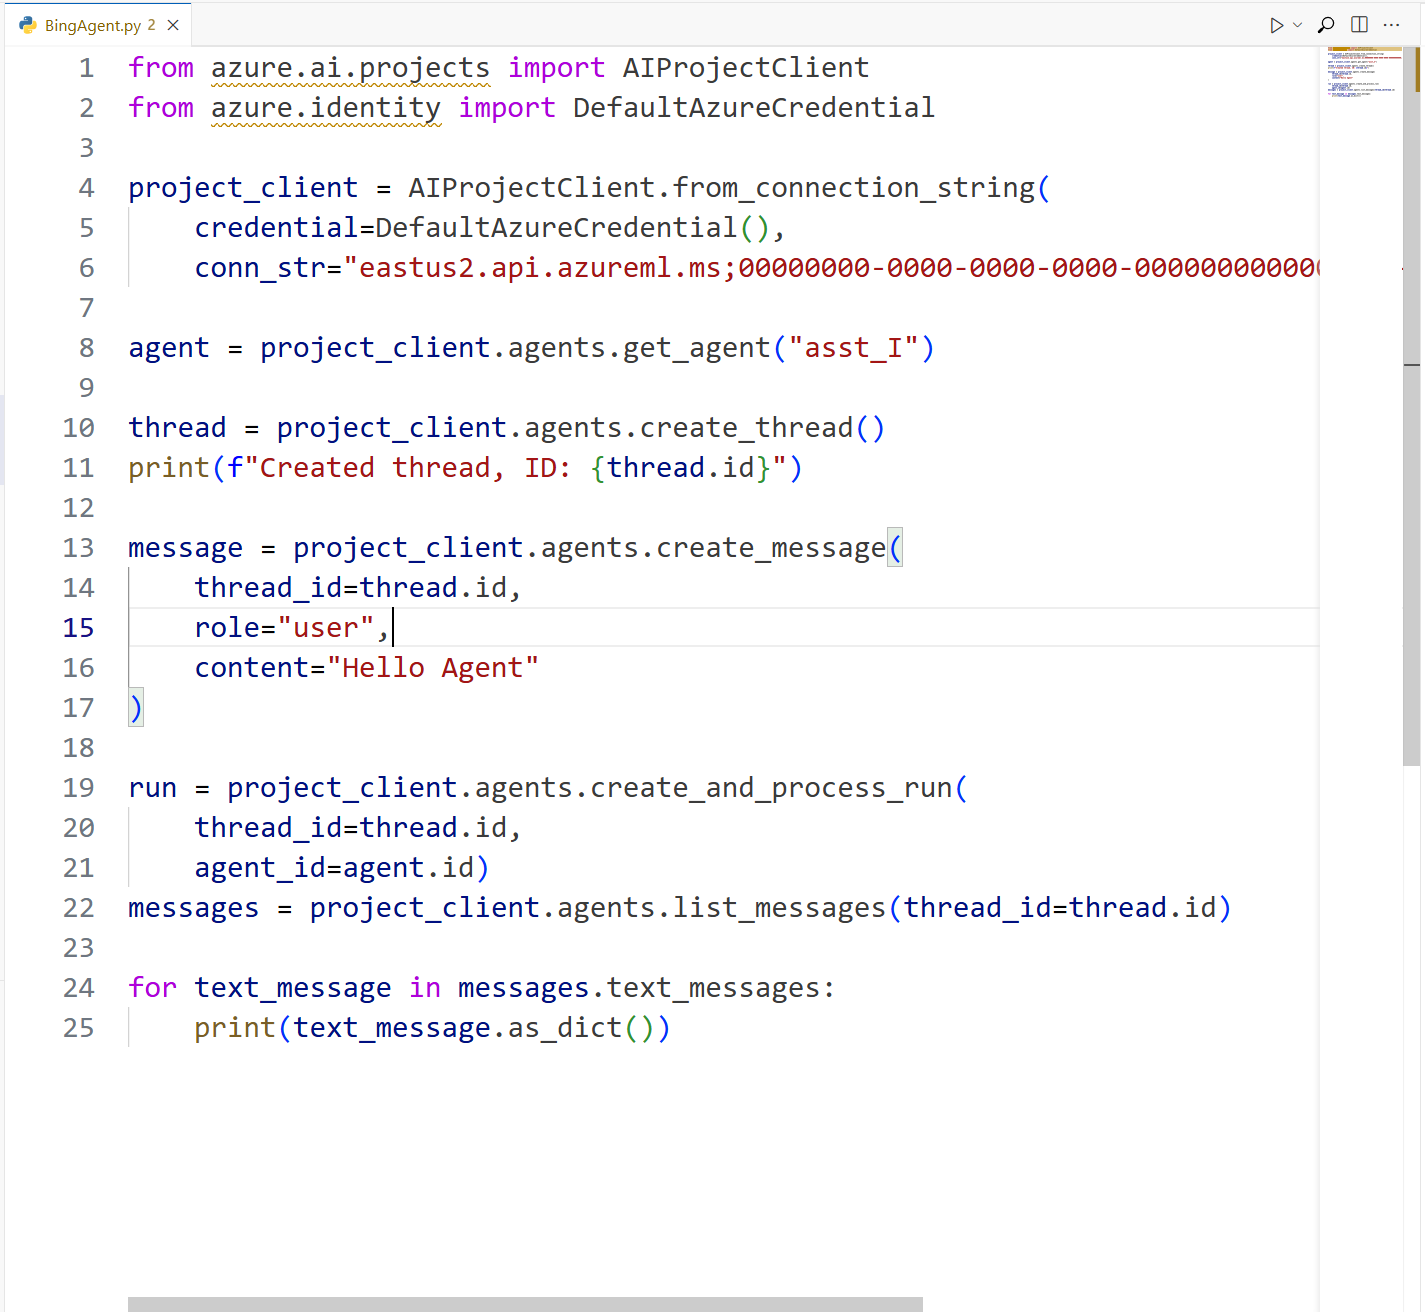The image size is (1425, 1312).
Task: Click the conn_str connection string on line 6
Action: coord(700,267)
